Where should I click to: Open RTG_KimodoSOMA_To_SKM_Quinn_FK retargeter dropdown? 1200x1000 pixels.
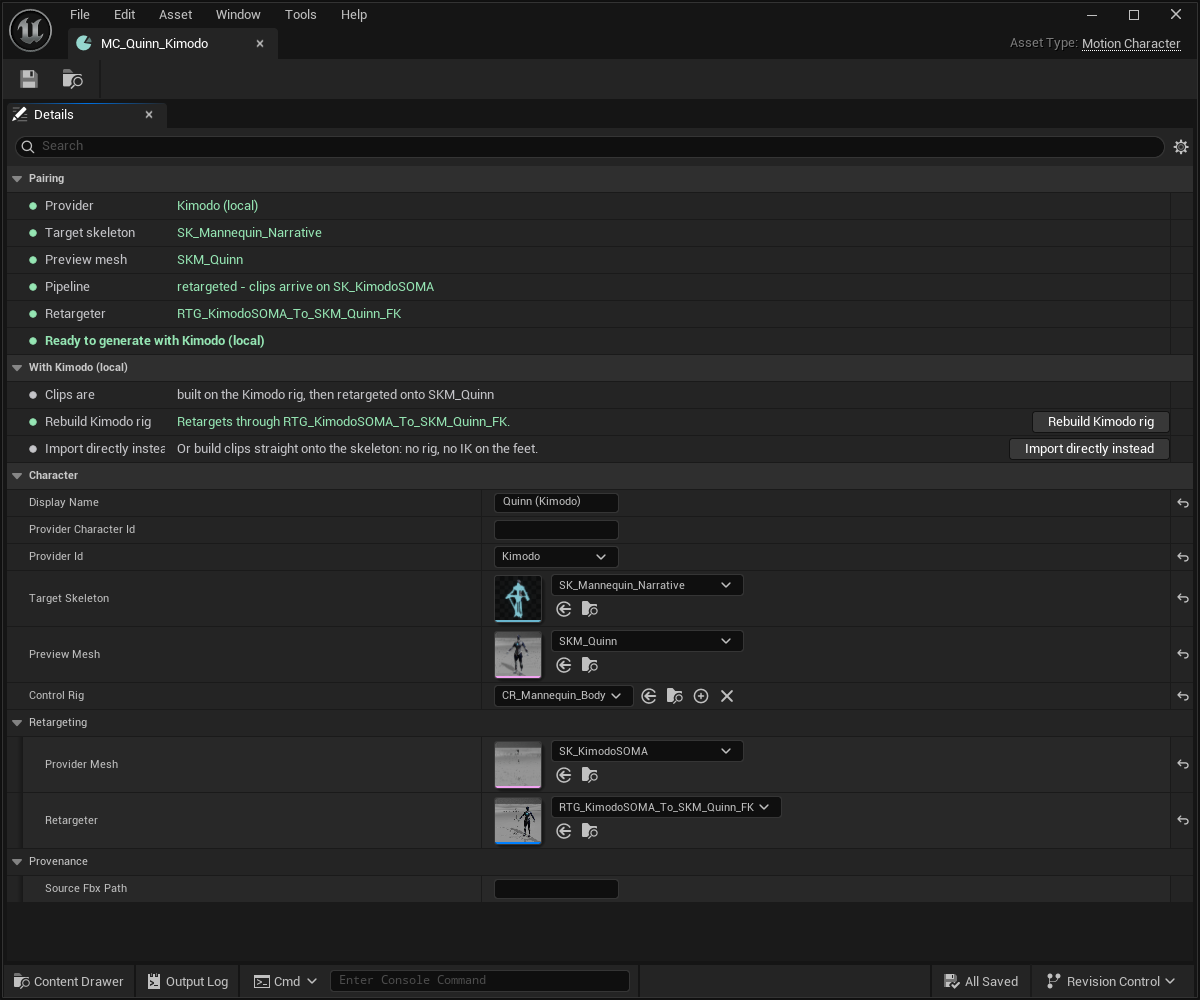666,807
